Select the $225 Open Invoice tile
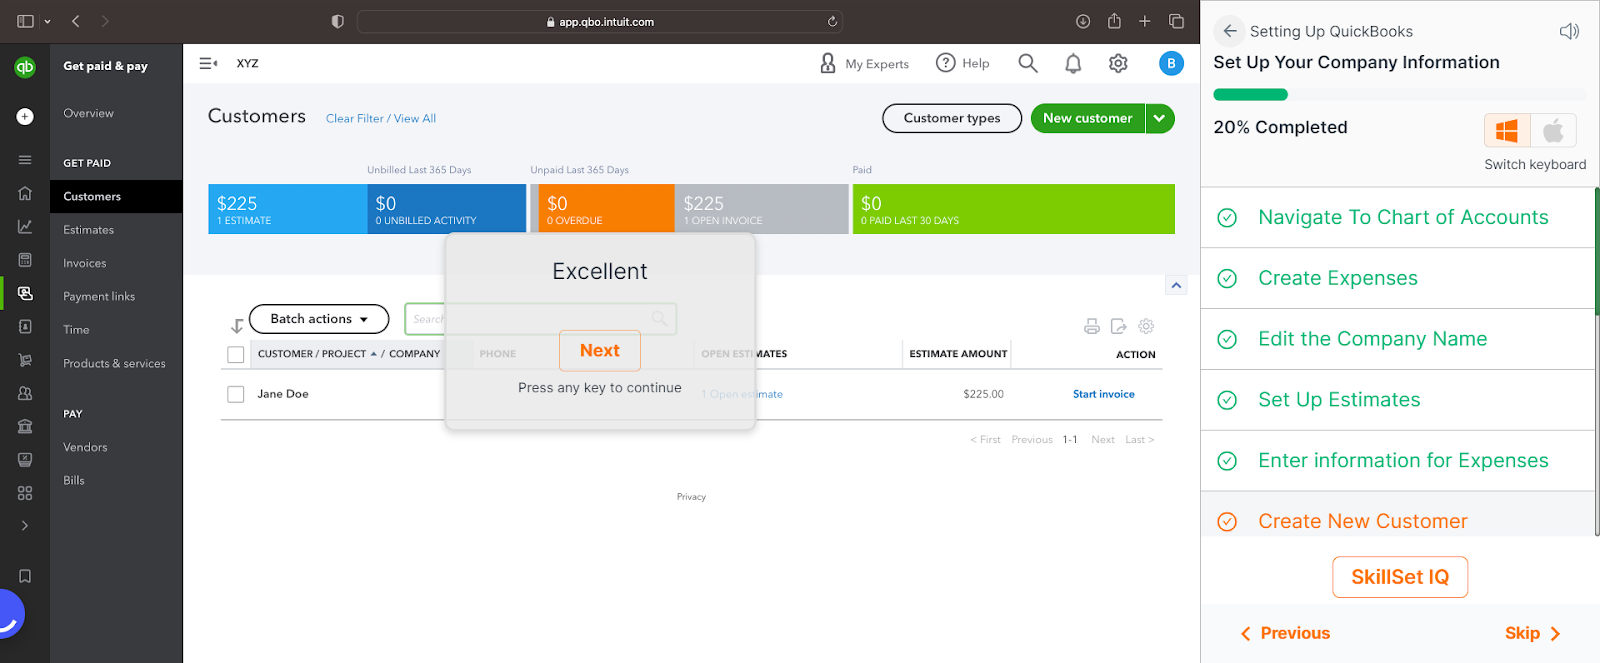The width and height of the screenshot is (1600, 663). tap(761, 209)
